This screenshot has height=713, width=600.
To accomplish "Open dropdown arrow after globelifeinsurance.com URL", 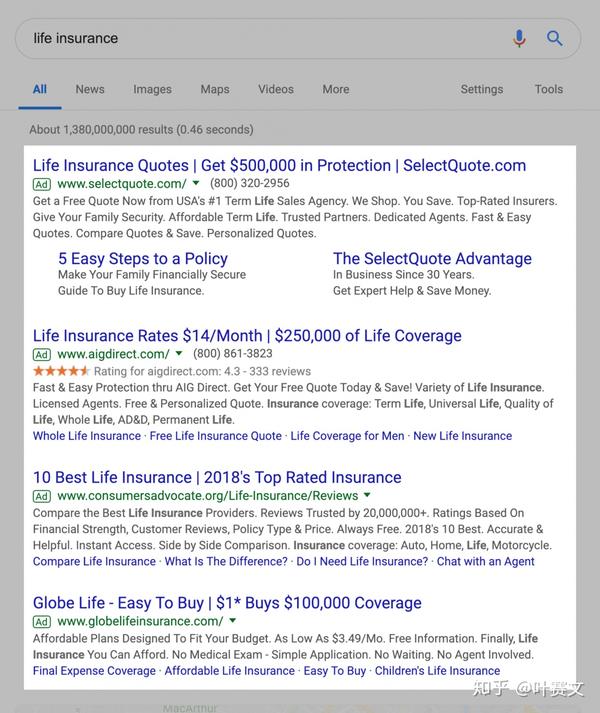I will tap(233, 620).
